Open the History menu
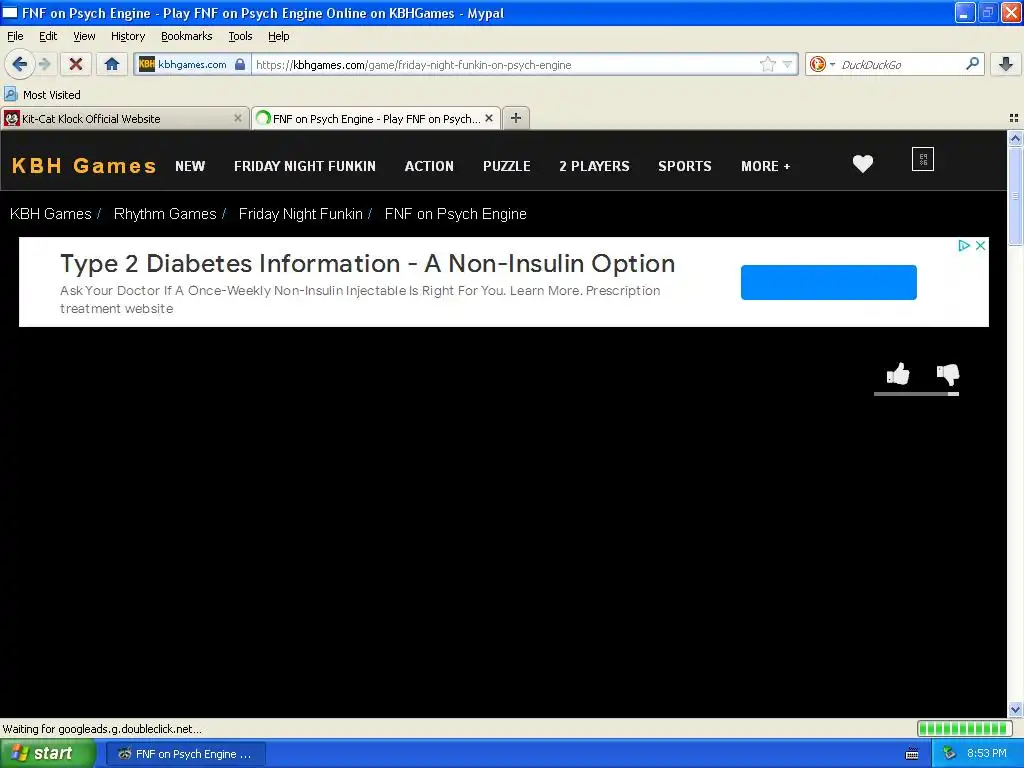The height and width of the screenshot is (768, 1024). click(x=127, y=36)
